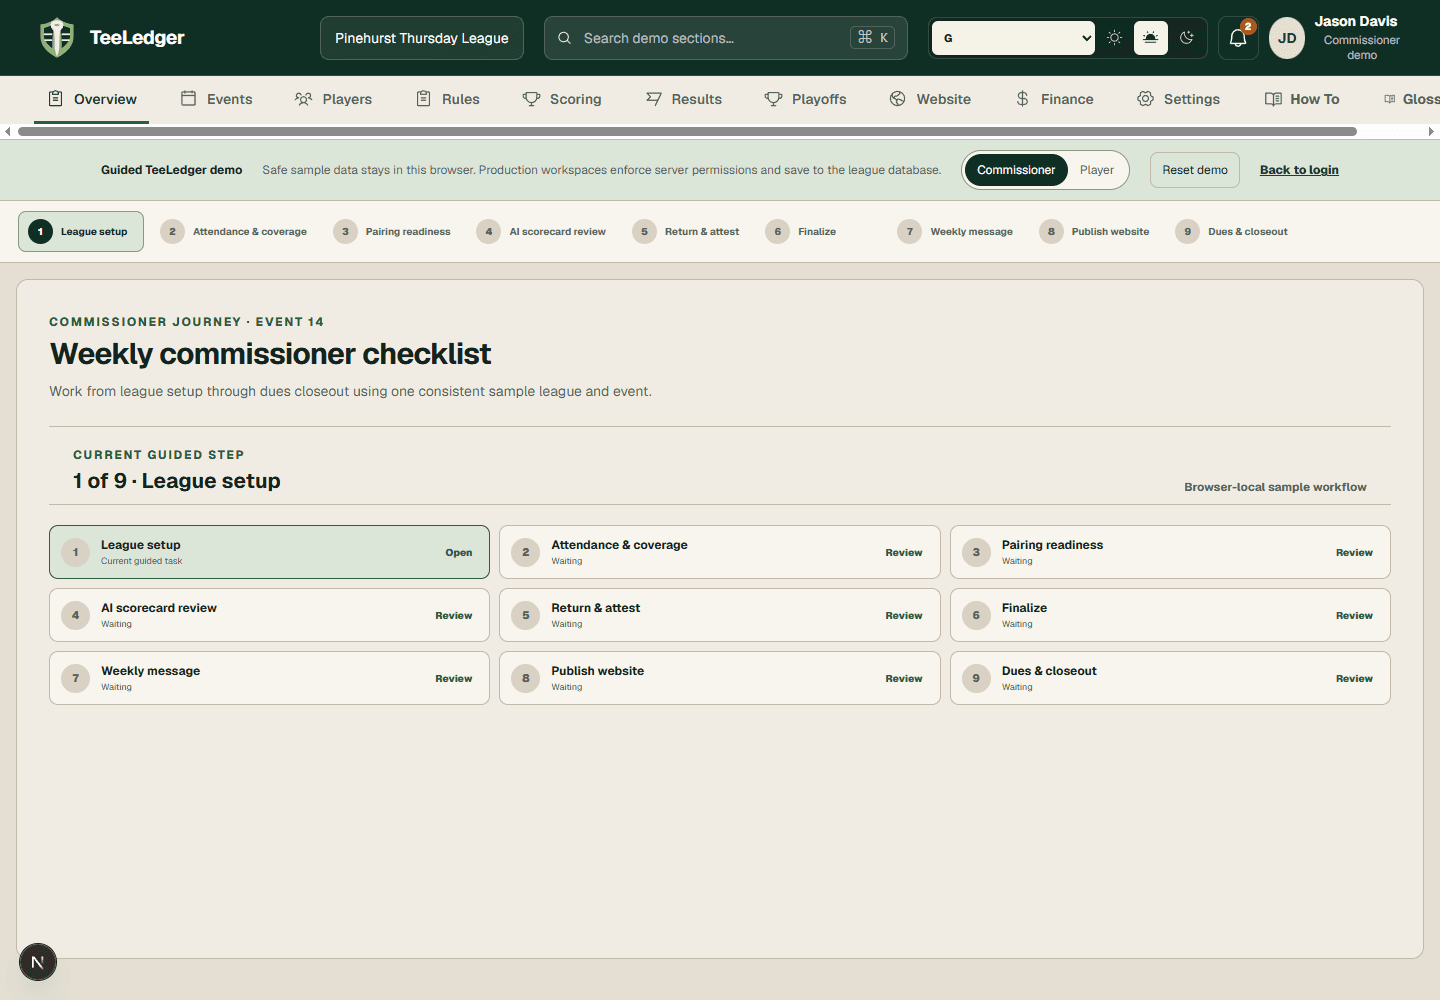Viewport: 1440px width, 1000px height.
Task: Click the Settings gear icon
Action: pos(1146,99)
